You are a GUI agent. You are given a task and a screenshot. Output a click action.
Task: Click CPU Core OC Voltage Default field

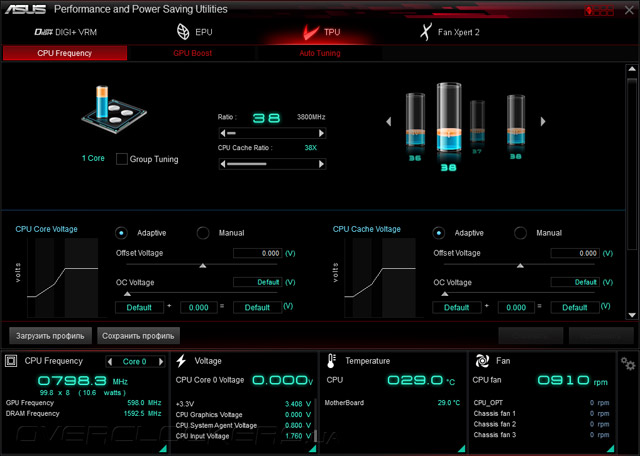click(x=257, y=282)
